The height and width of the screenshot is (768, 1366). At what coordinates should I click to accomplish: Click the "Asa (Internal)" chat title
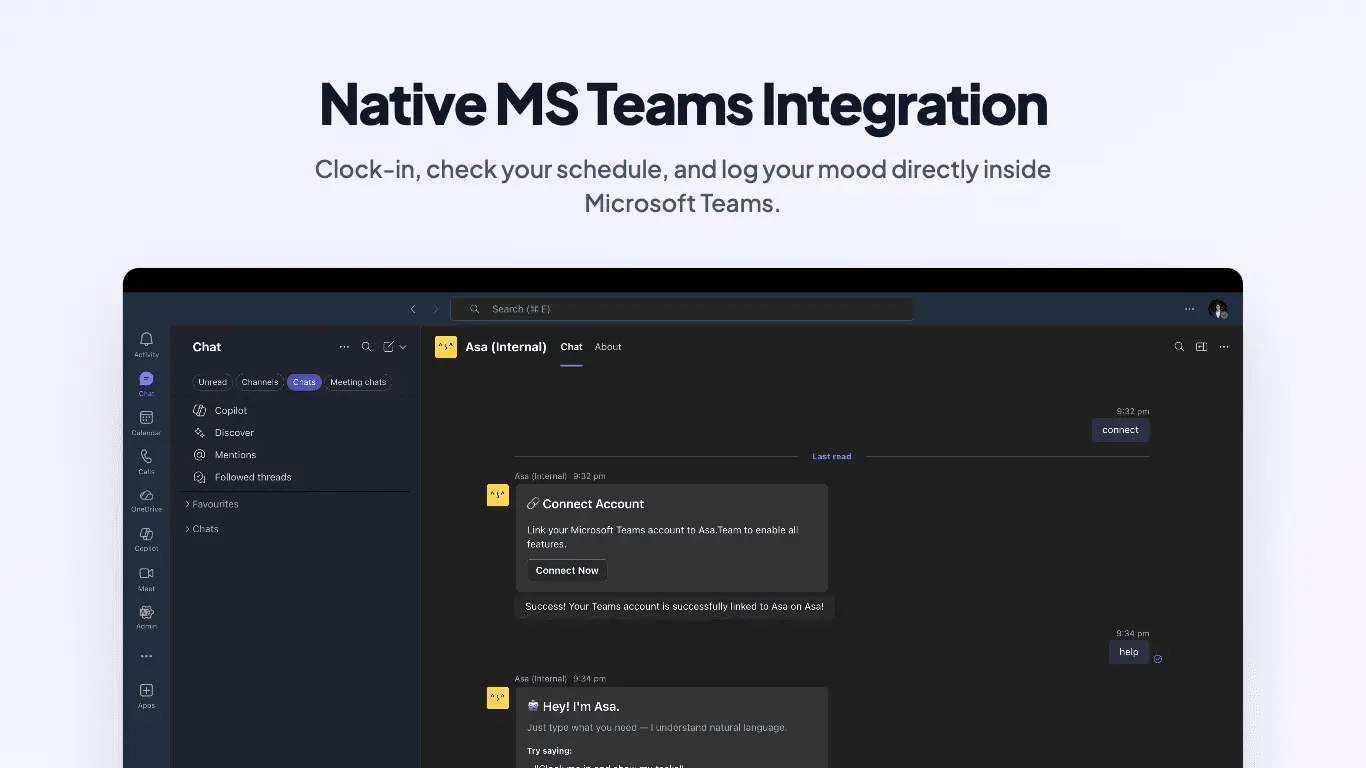click(506, 347)
